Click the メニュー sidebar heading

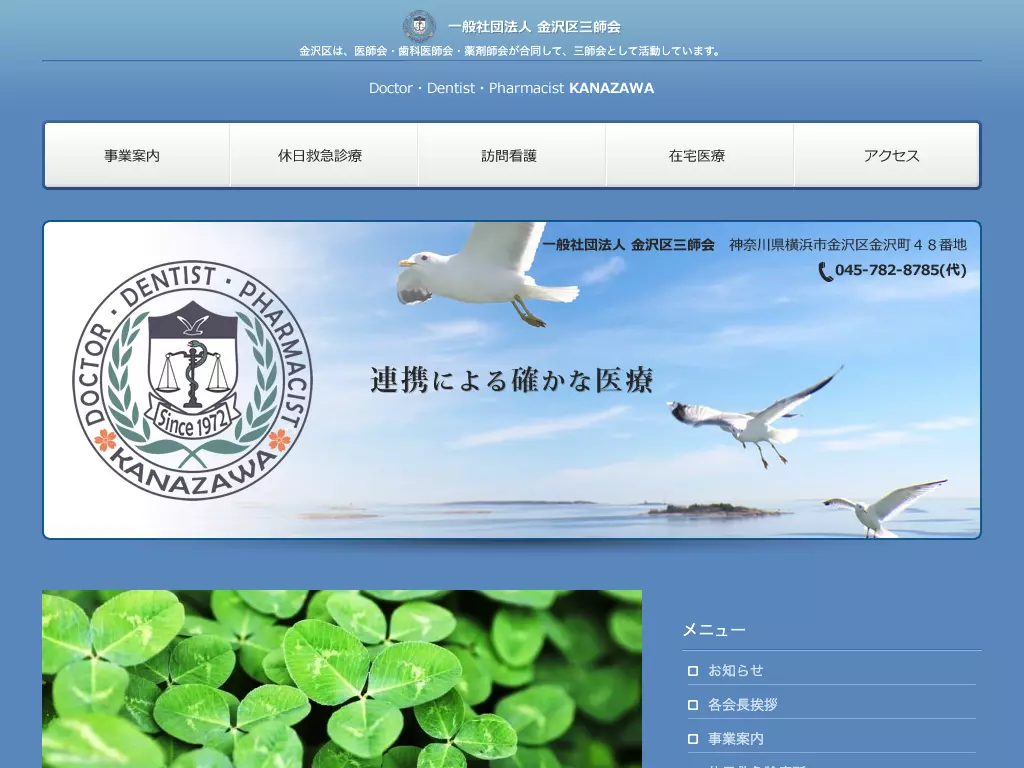[x=714, y=630]
